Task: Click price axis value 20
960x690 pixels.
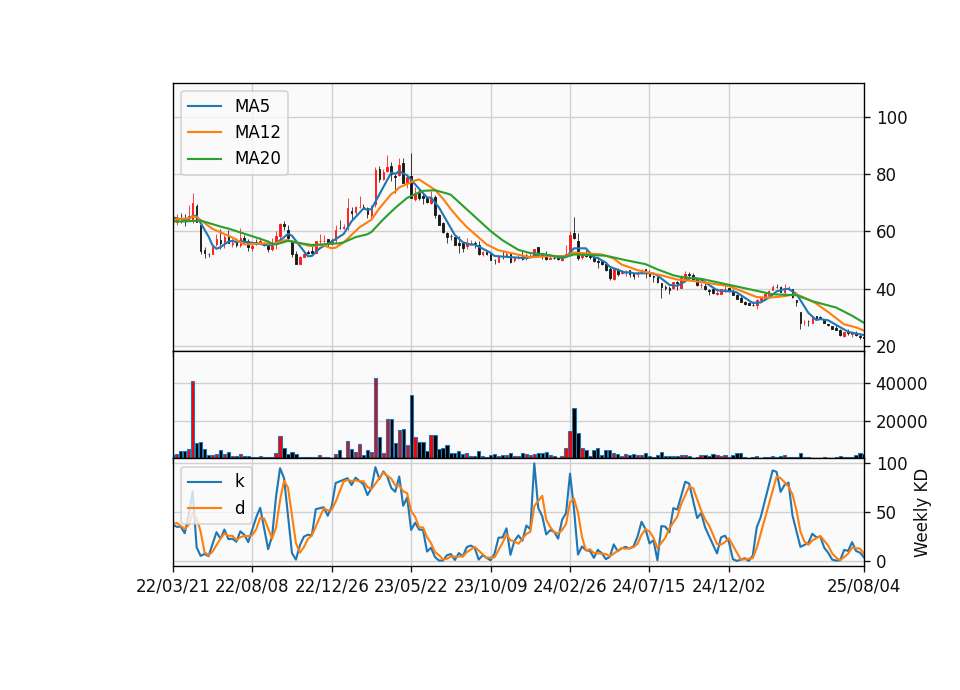Action: [887, 347]
